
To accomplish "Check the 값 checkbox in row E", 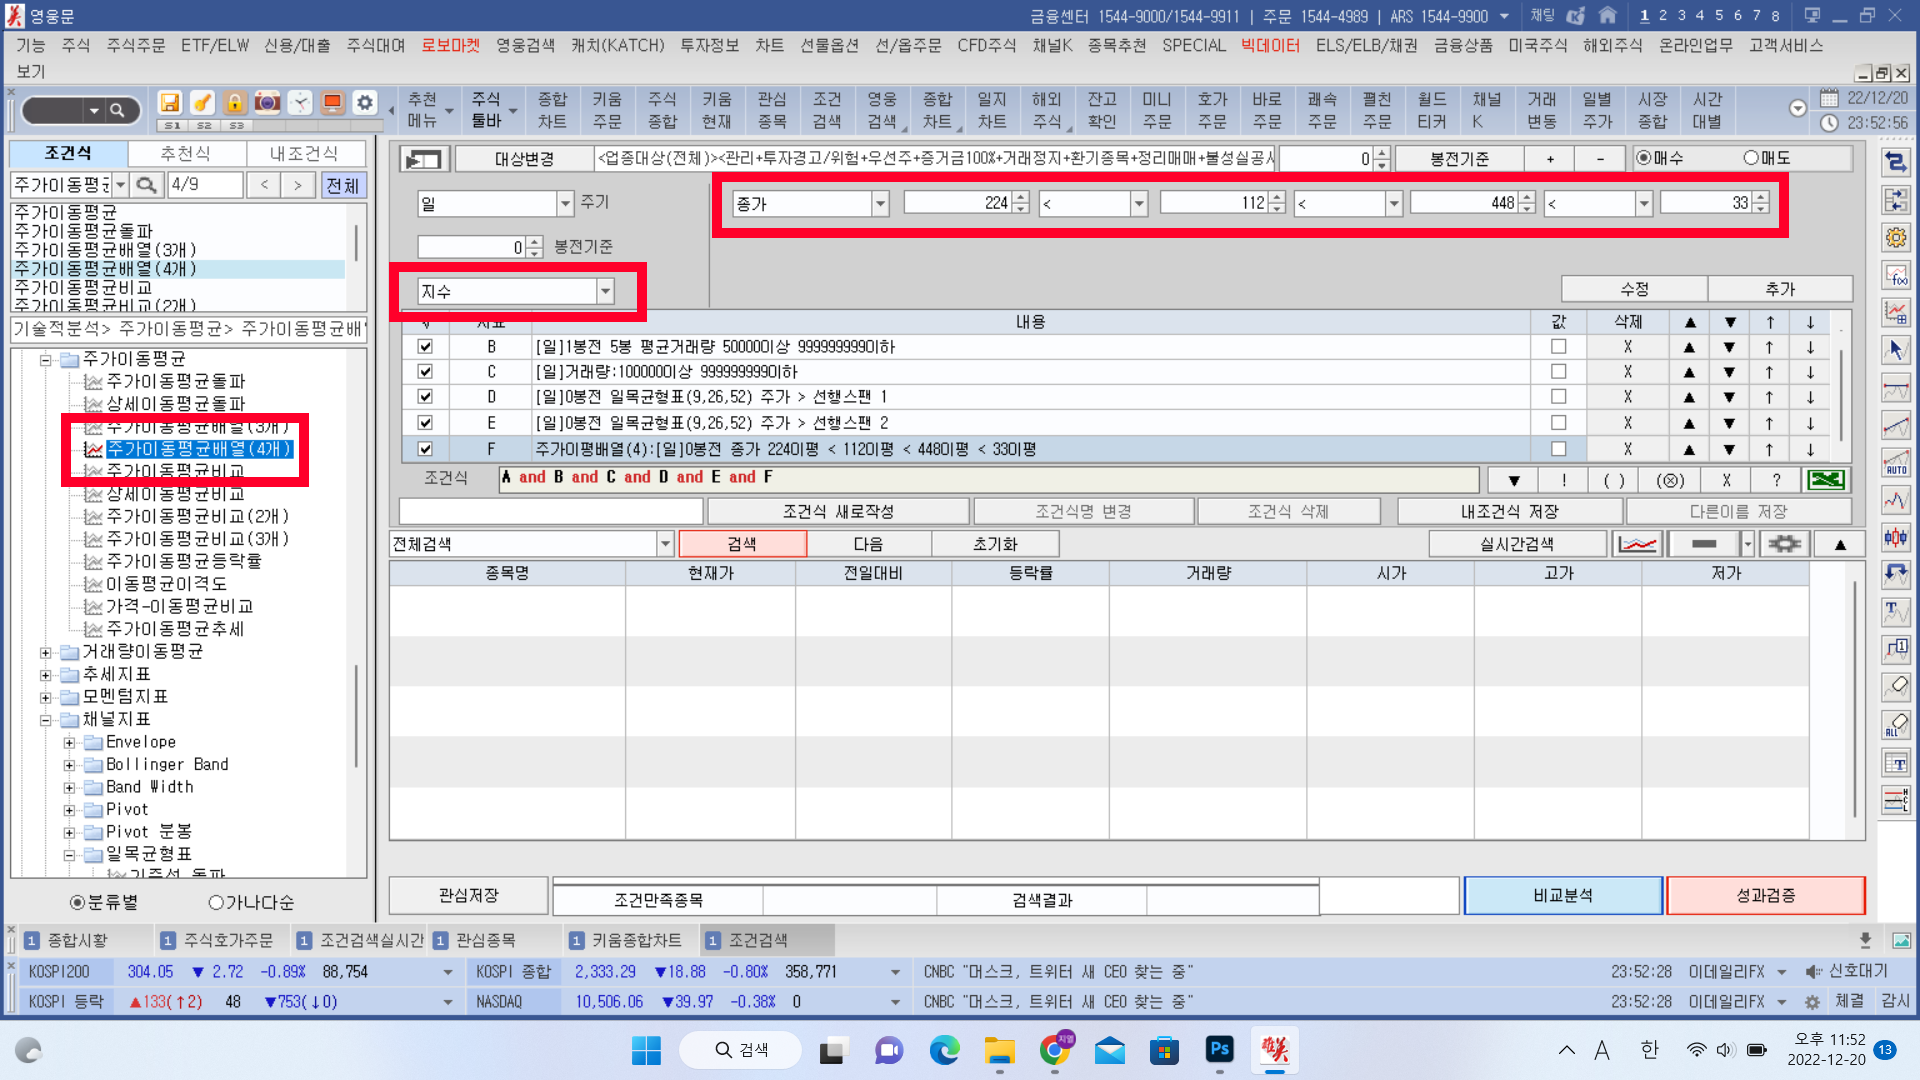I will click(x=1558, y=423).
